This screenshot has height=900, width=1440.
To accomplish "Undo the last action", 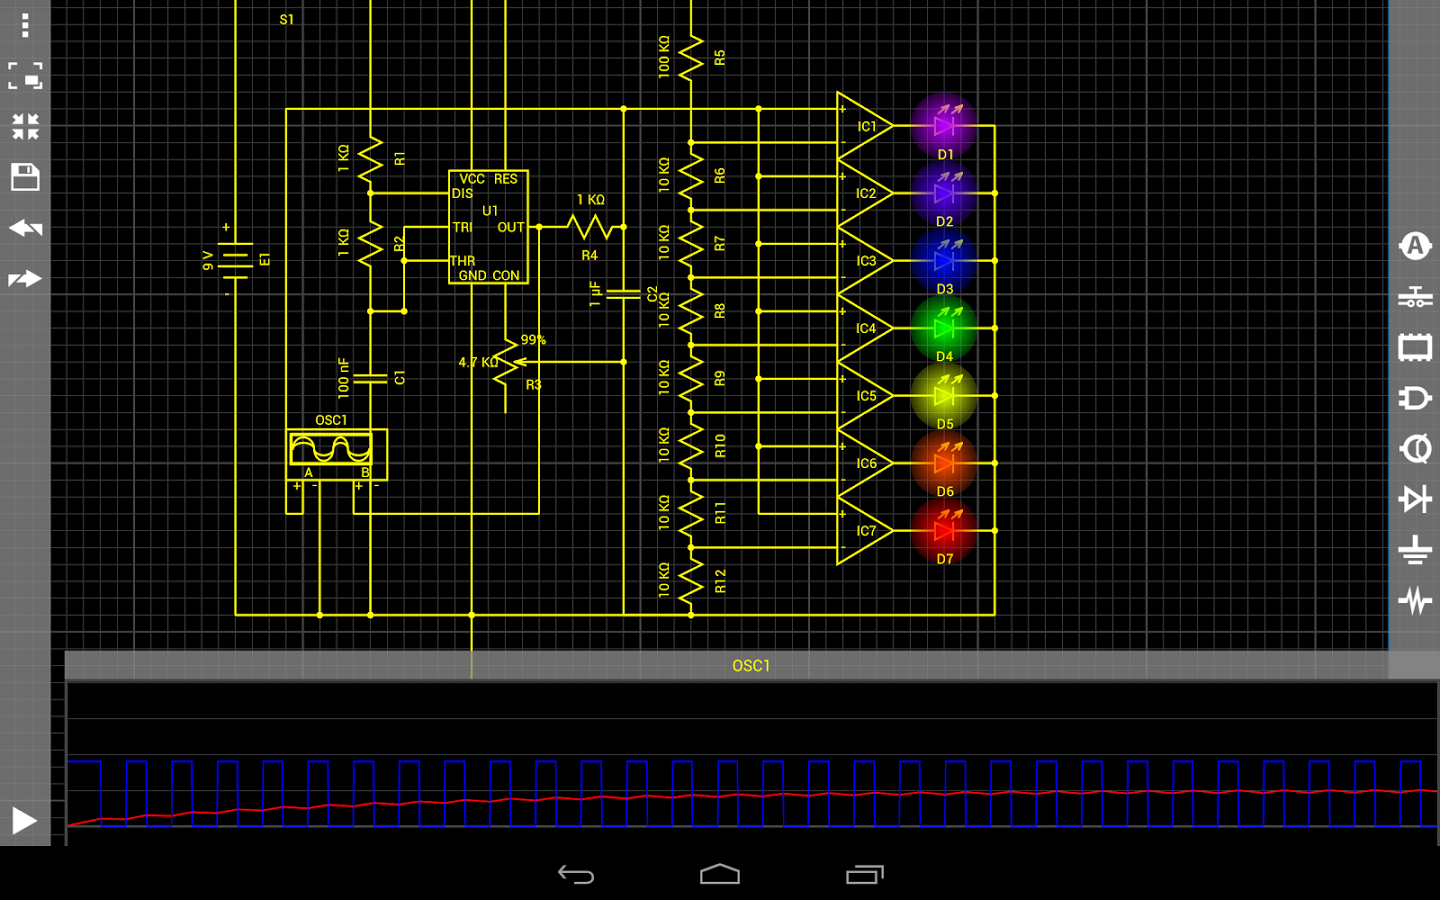I will point(25,228).
